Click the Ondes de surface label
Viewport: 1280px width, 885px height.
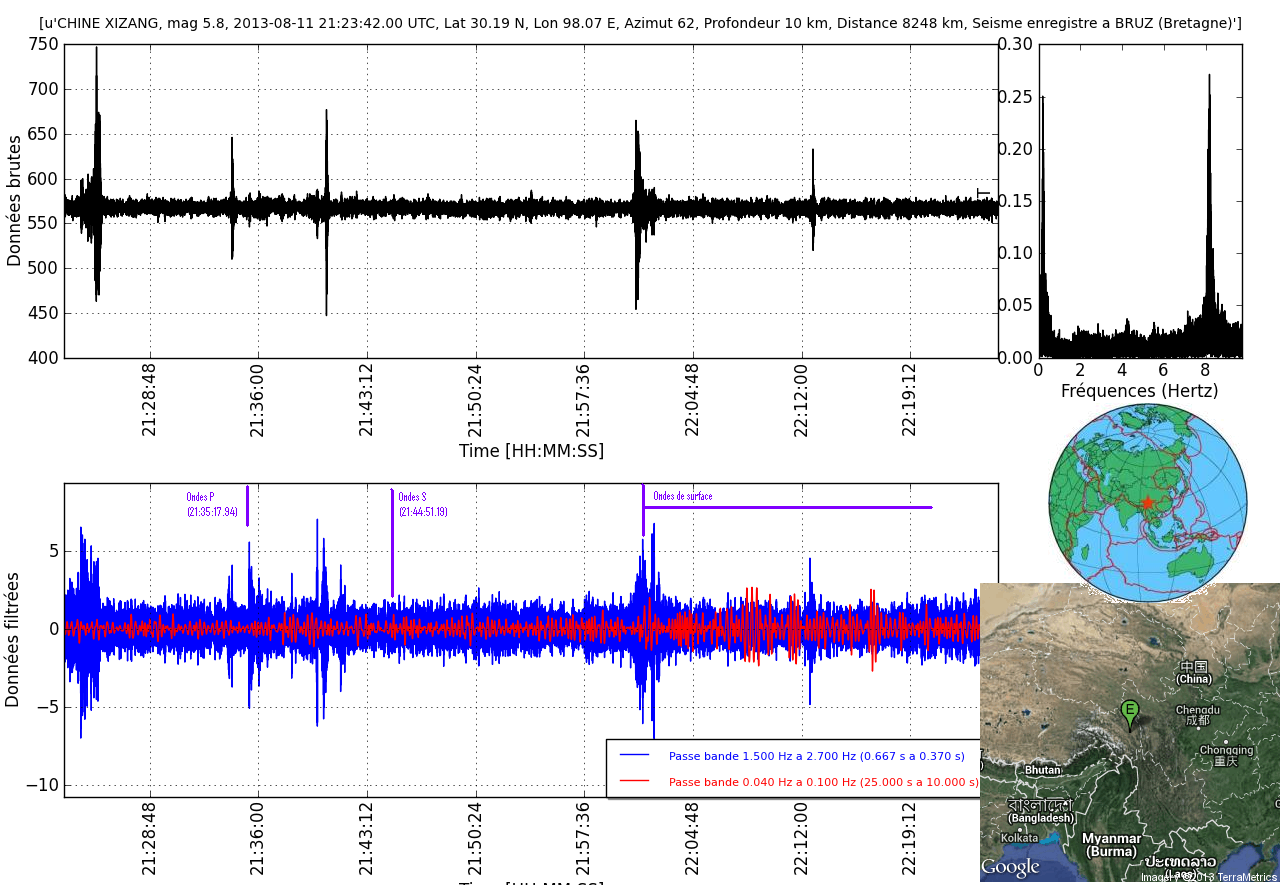pos(682,496)
